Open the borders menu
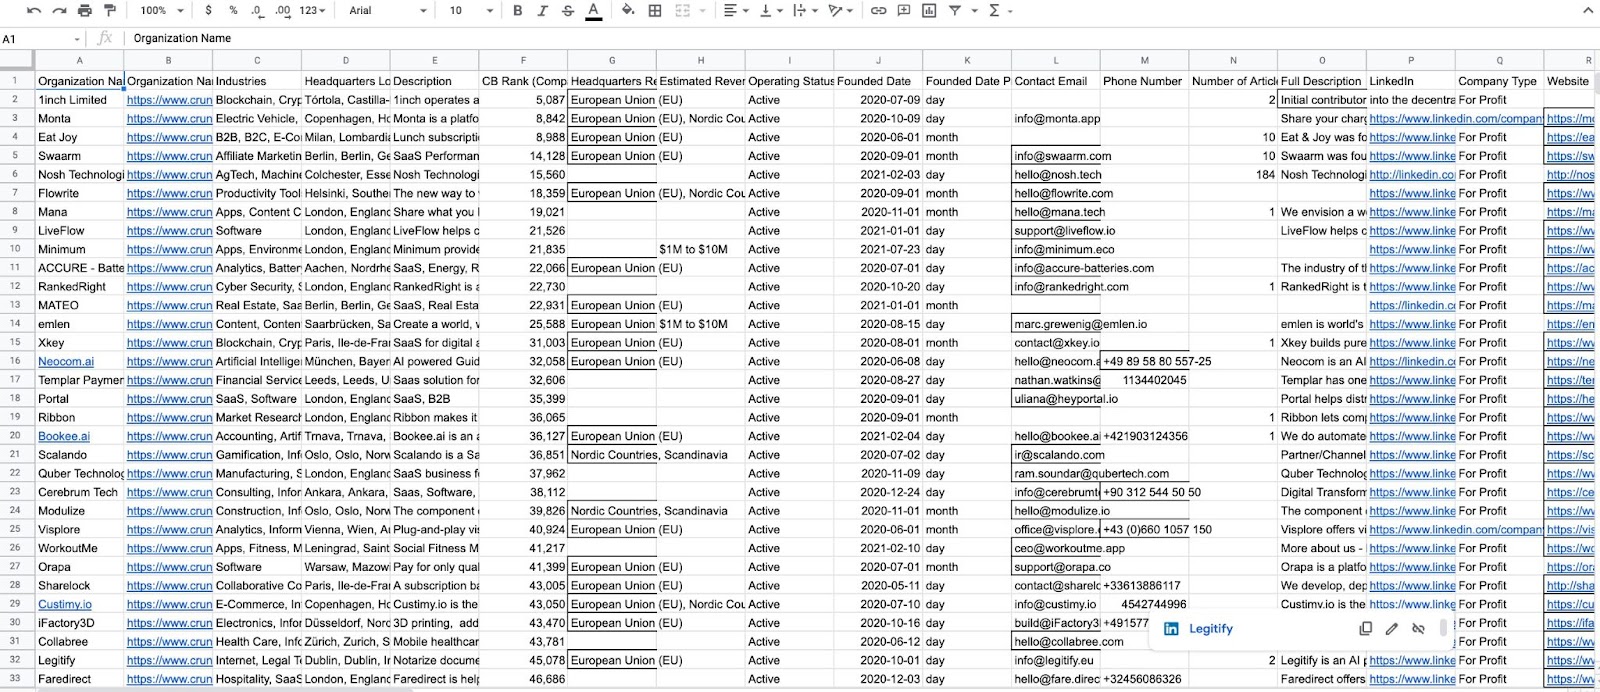 click(x=654, y=10)
